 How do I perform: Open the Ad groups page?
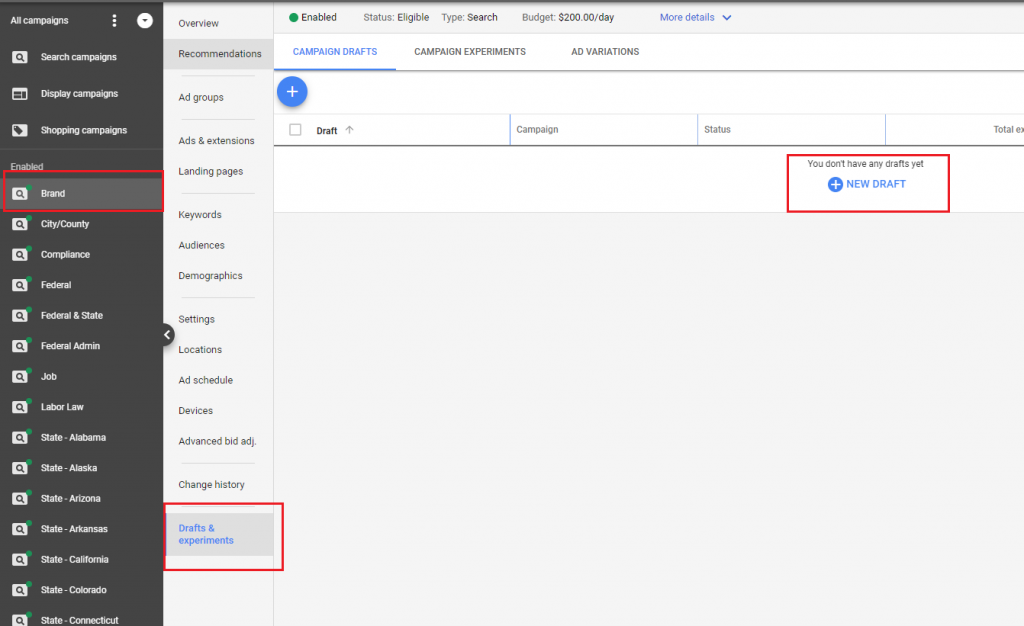click(201, 98)
